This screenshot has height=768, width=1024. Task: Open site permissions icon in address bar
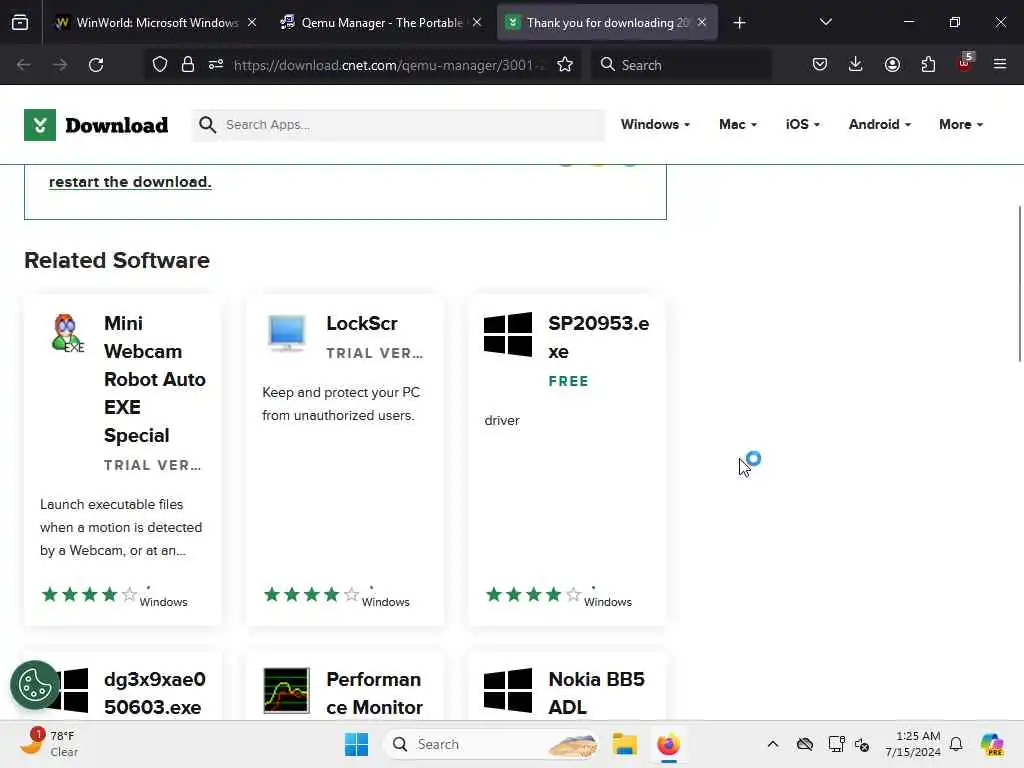pyautogui.click(x=216, y=65)
